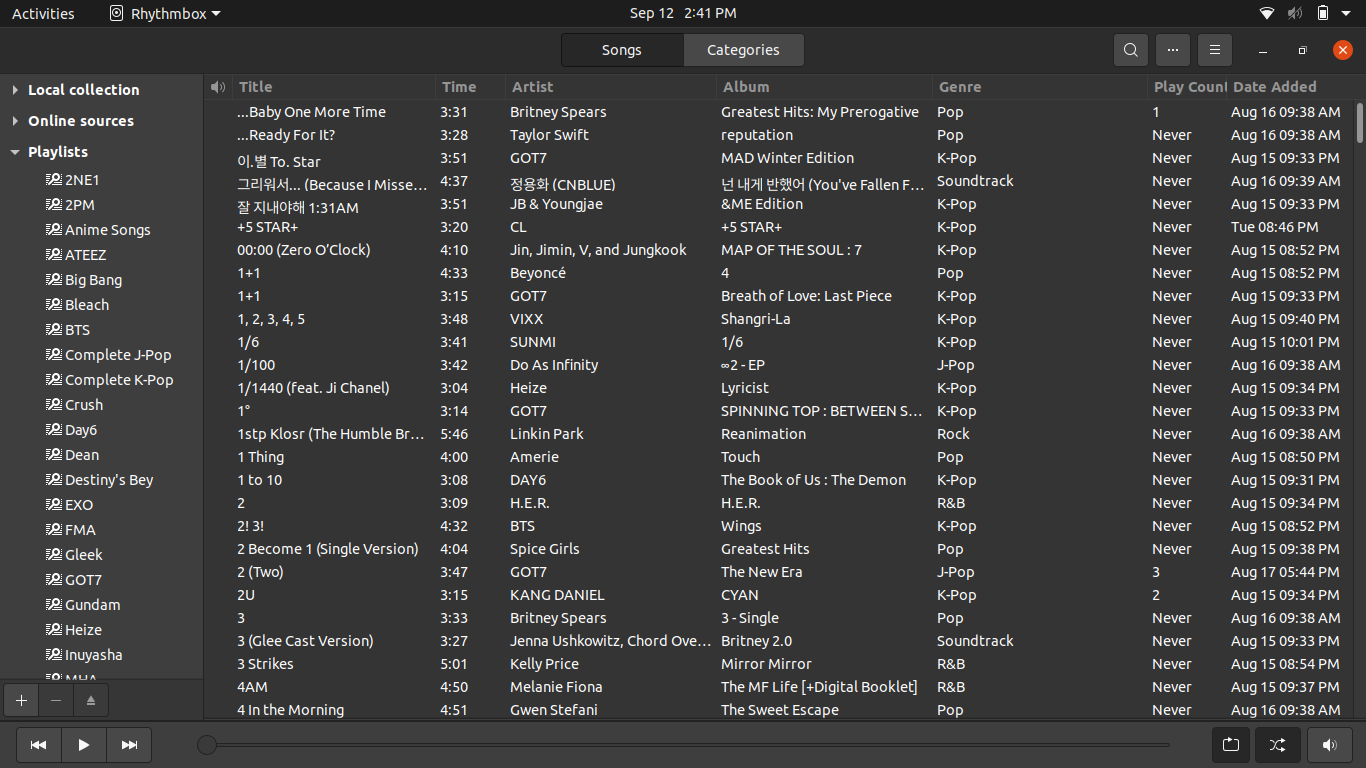1366x768 pixels.
Task: Click the add playlist plus button
Action: click(x=21, y=701)
